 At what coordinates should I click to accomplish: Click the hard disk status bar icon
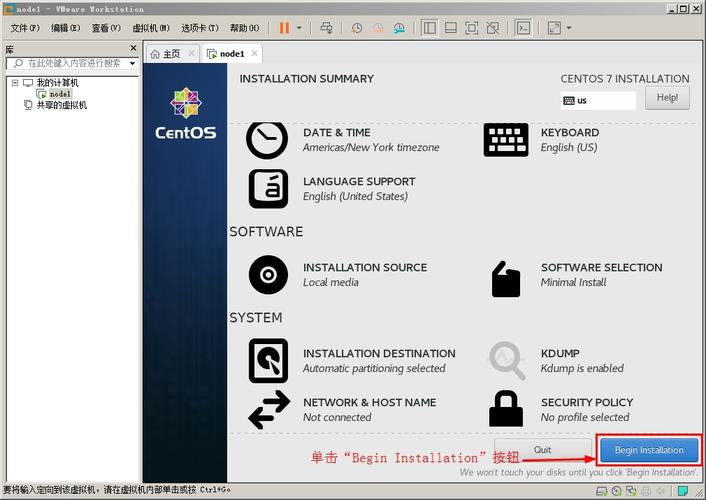pos(602,491)
